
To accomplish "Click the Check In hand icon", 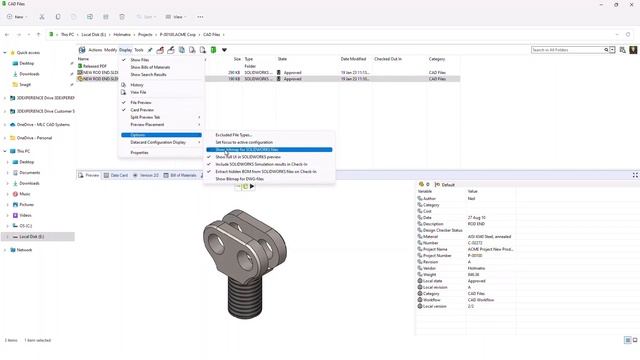I will coord(171,50).
